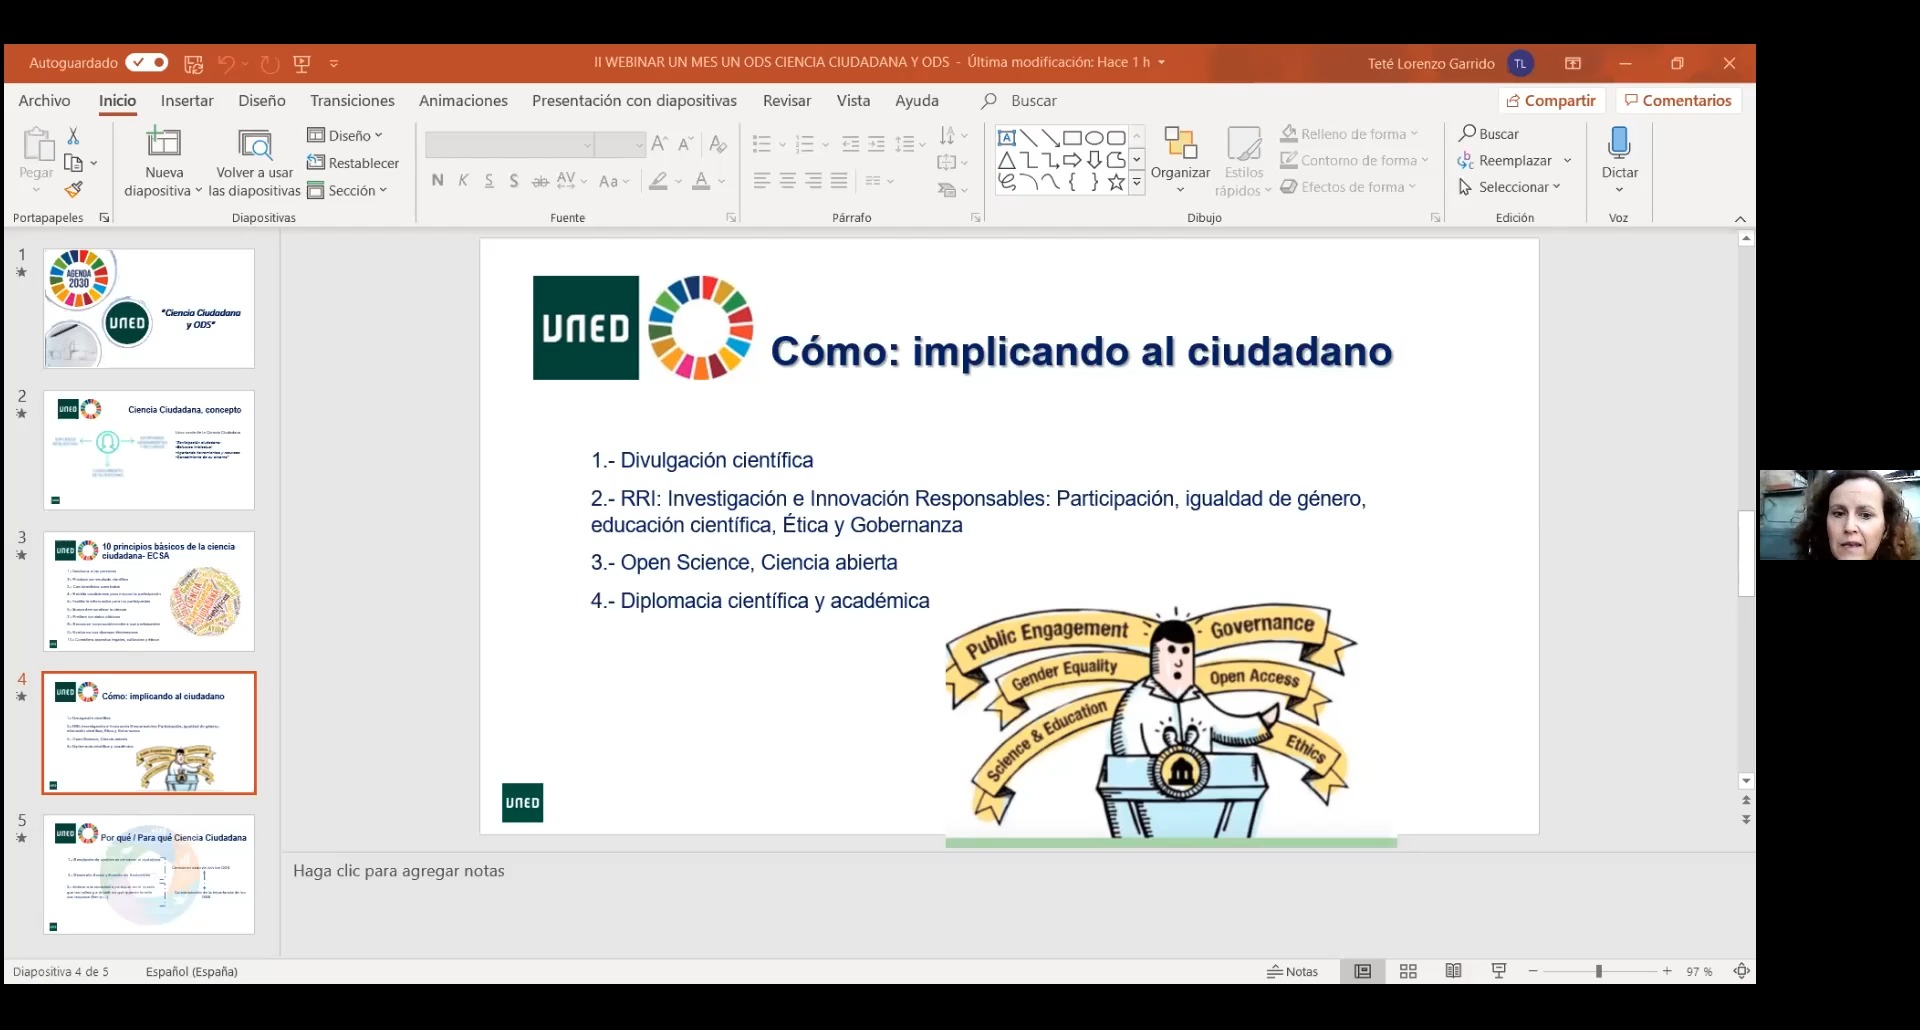Open the Sección dropdown
Screen dimensions: 1920x1030
[347, 190]
